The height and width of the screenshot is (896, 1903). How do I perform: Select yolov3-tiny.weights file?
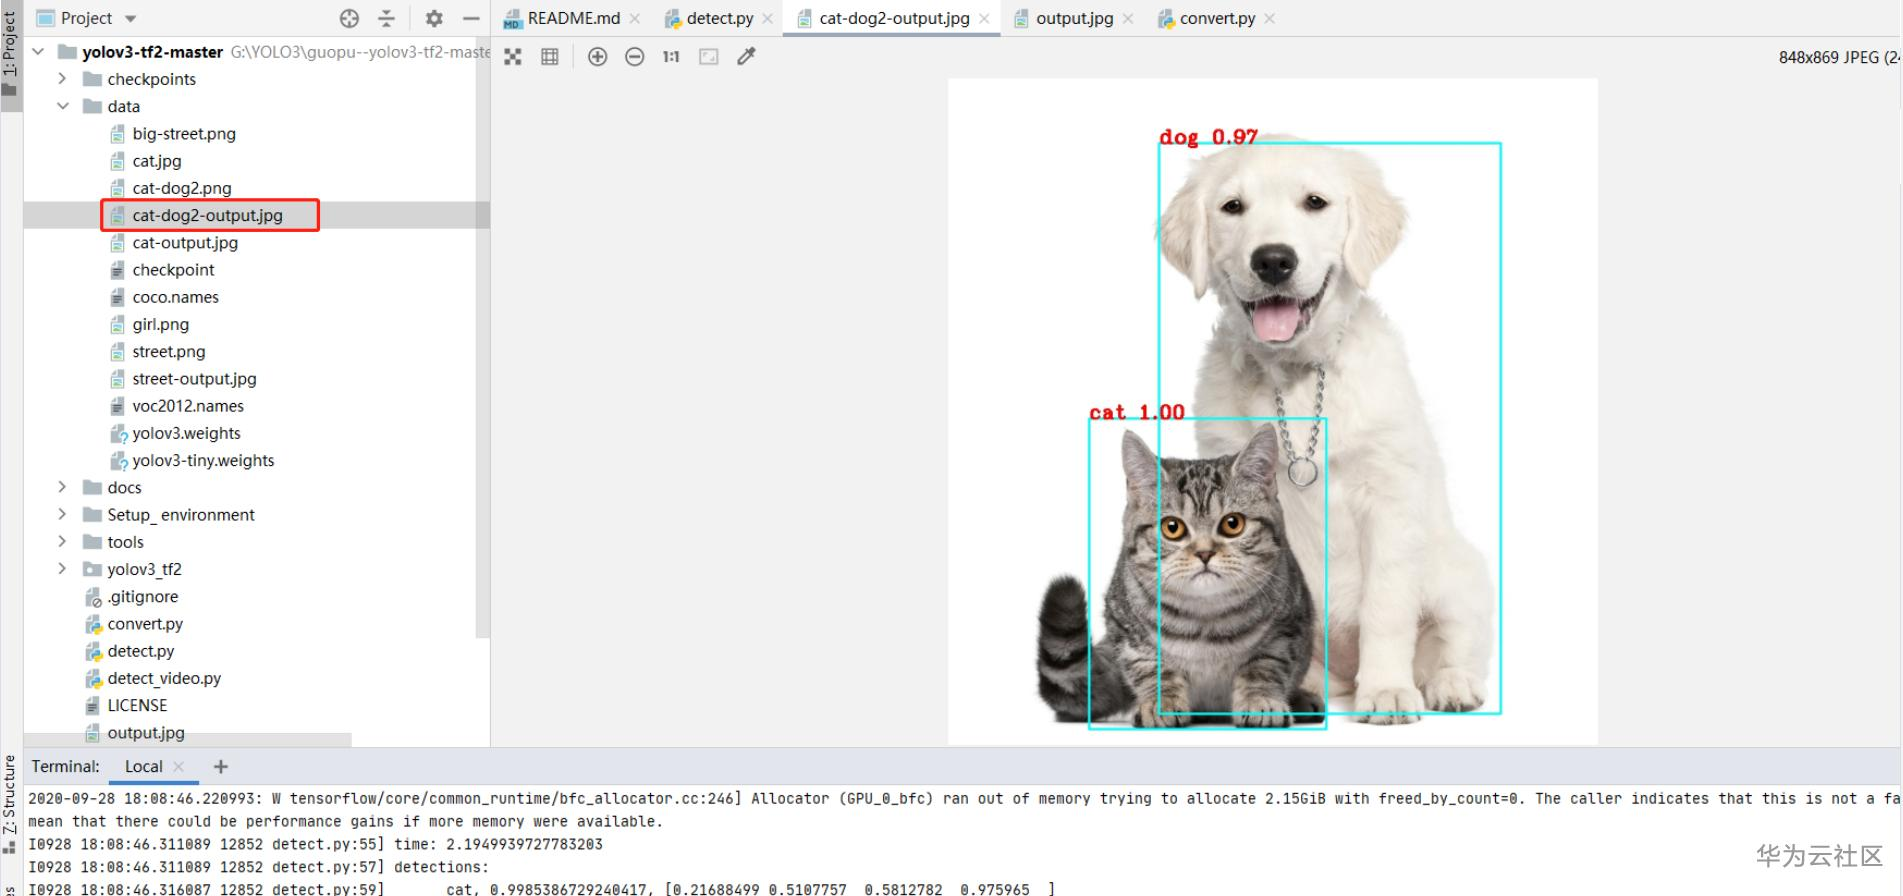pos(203,460)
